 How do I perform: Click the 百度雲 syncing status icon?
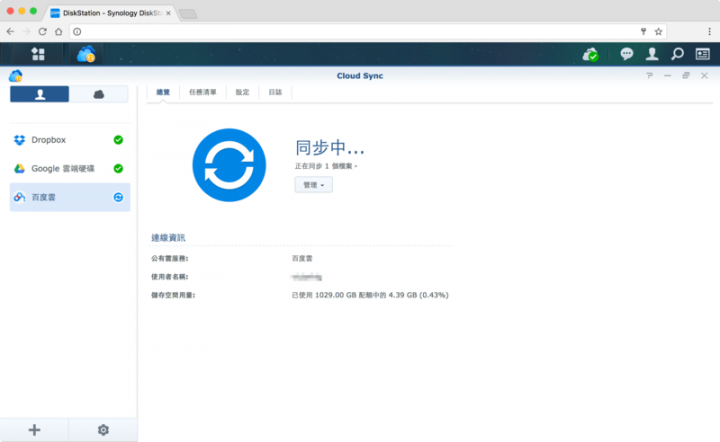[x=118, y=197]
